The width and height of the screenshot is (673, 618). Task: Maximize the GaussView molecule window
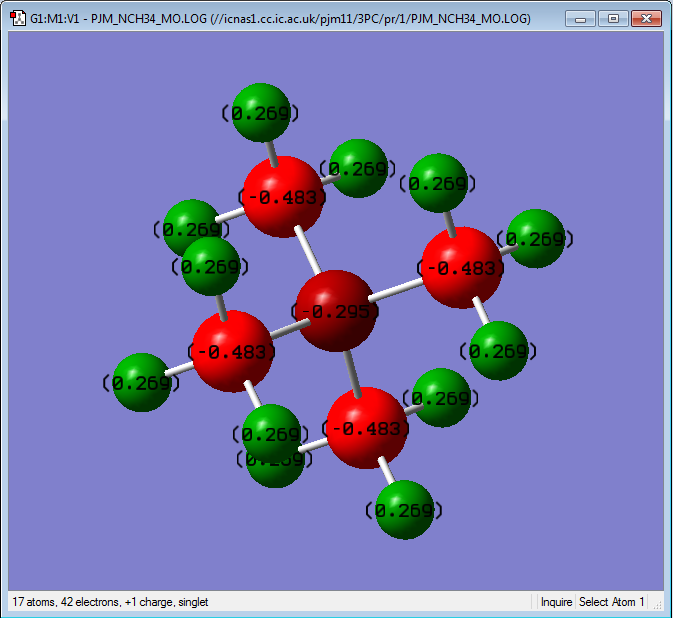point(613,18)
